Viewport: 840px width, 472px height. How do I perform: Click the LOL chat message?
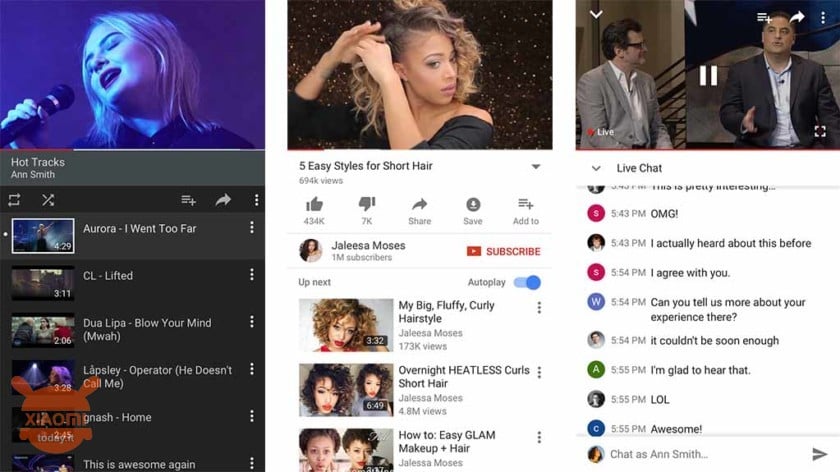tap(659, 400)
